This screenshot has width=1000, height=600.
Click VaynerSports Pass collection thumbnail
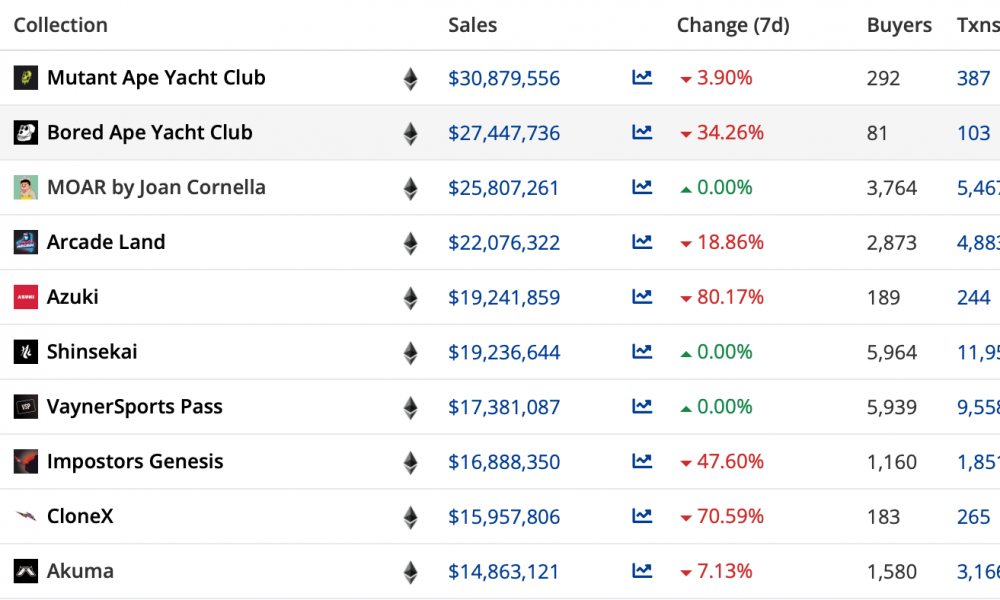tap(26, 407)
